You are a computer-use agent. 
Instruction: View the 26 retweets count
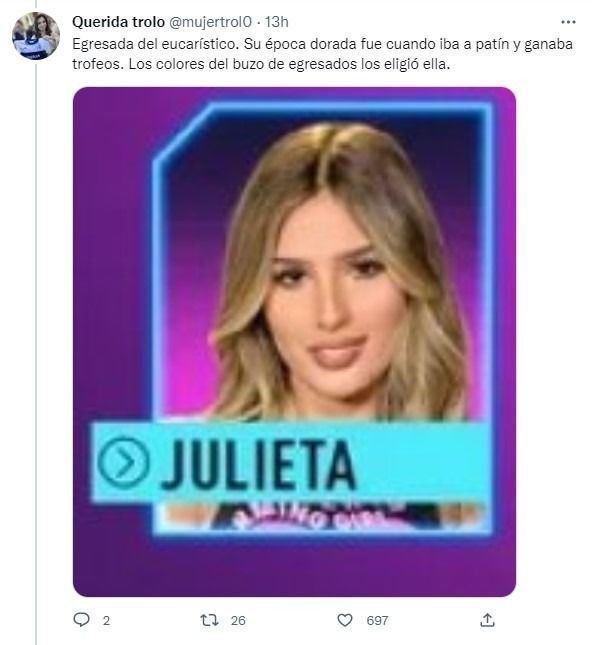pos(238,620)
